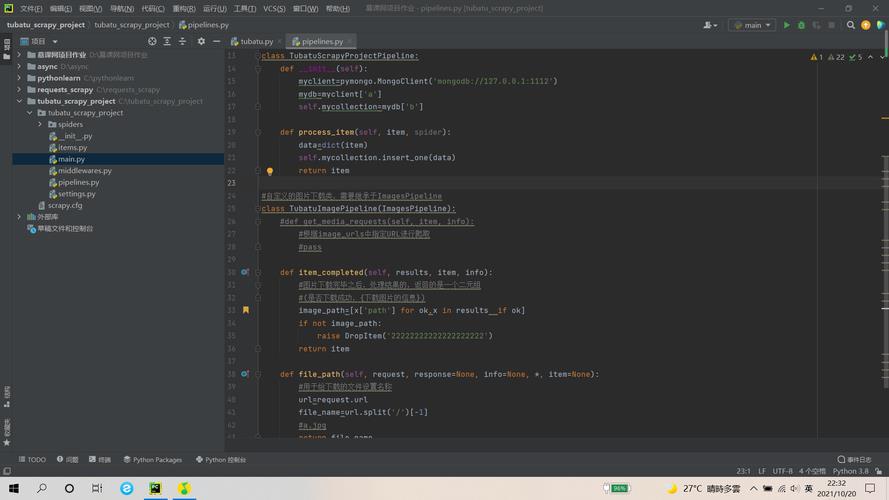The width and height of the screenshot is (889, 500).
Task: Click the yellow lightbulb intention icon
Action: click(x=270, y=171)
